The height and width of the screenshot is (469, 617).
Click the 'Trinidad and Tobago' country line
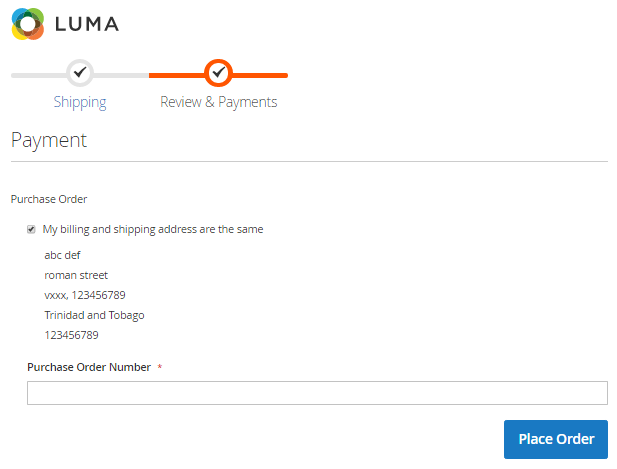94,316
